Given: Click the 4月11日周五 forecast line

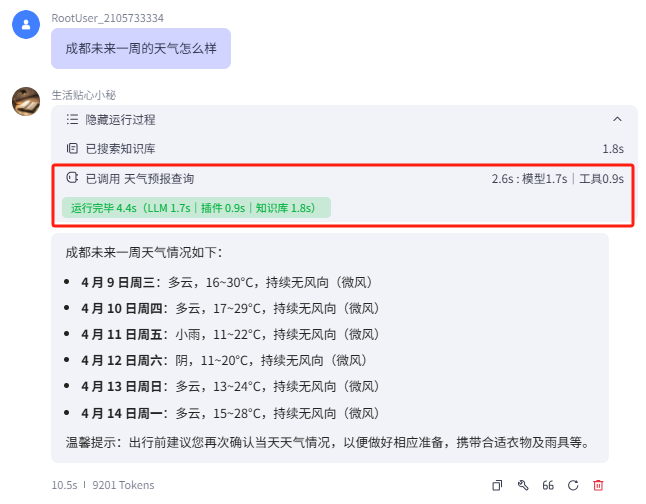Looking at the screenshot, I should point(230,334).
